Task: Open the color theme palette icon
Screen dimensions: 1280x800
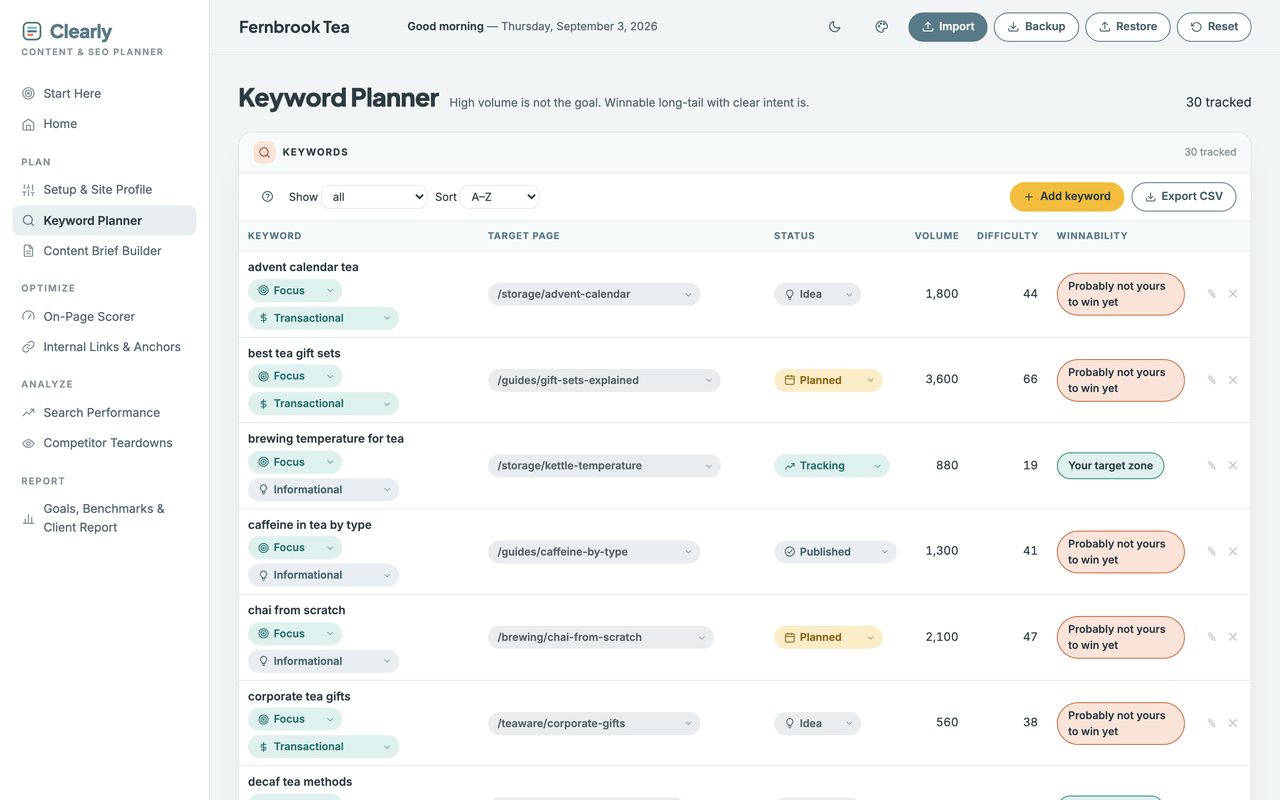Action: [882, 27]
